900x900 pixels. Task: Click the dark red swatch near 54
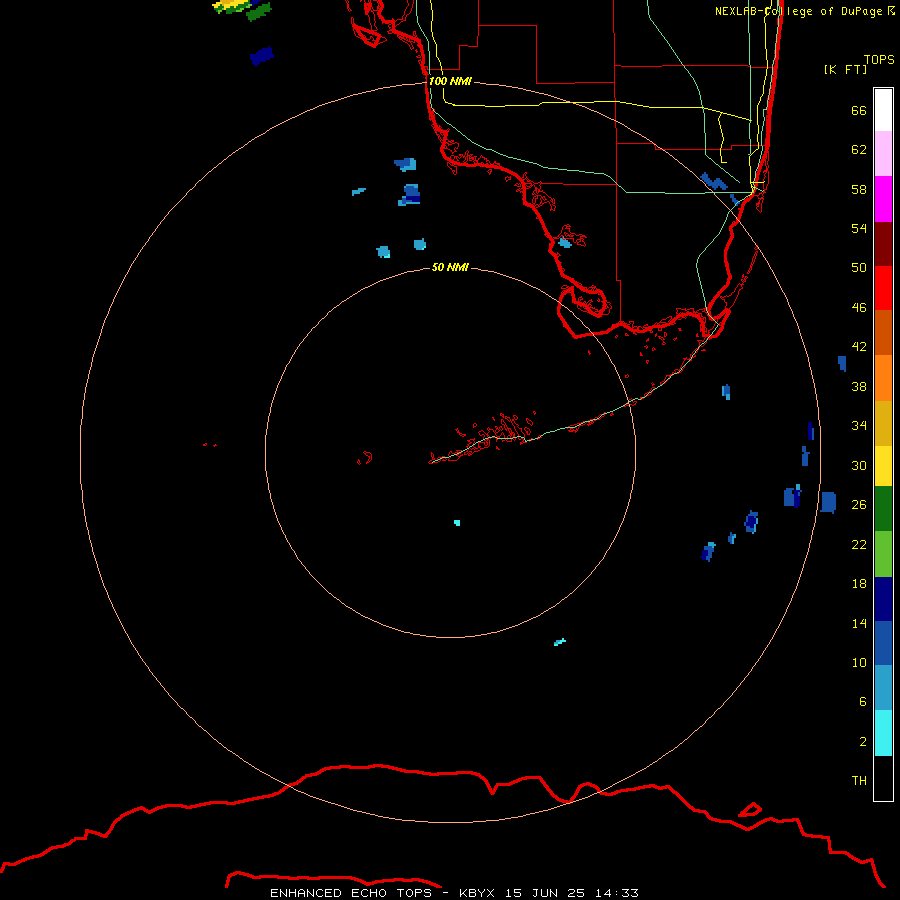(x=883, y=244)
